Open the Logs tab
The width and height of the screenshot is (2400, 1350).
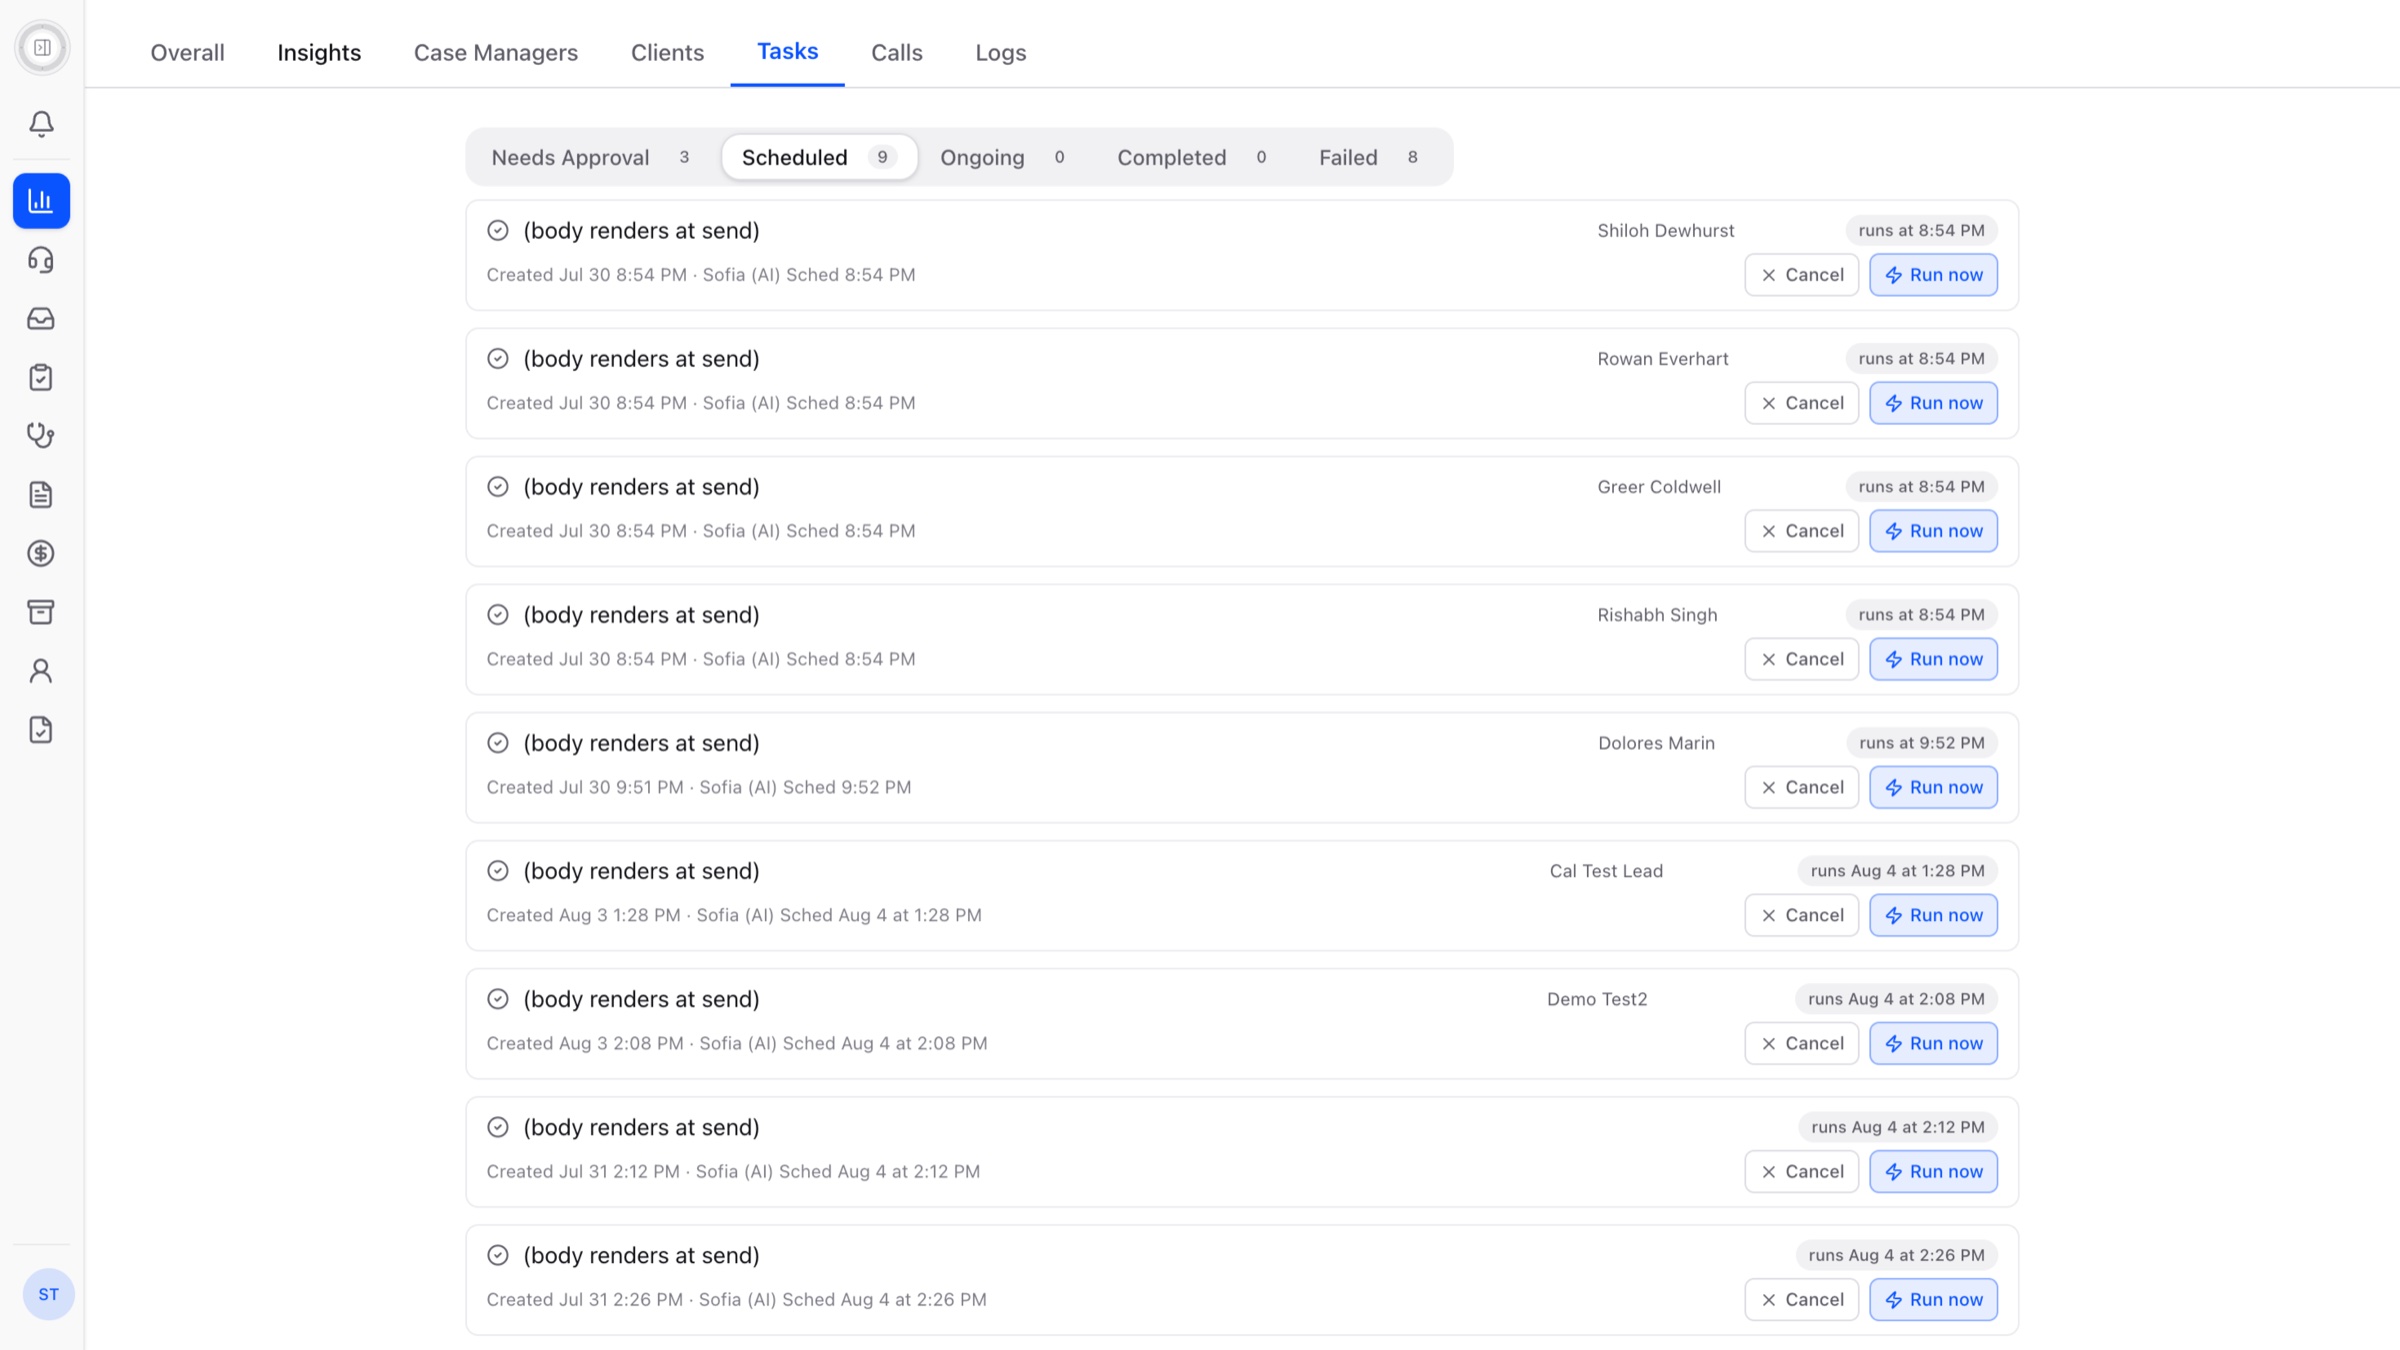click(x=1001, y=52)
